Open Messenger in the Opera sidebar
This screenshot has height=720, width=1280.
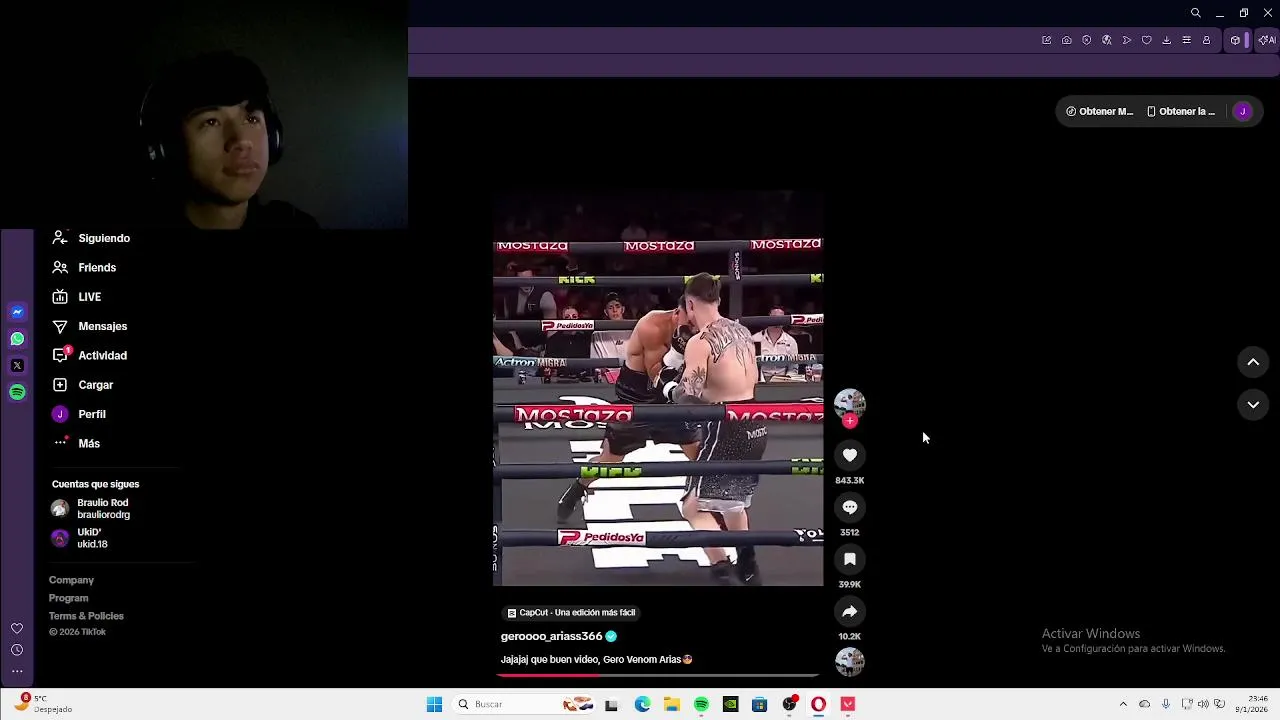tap(17, 312)
